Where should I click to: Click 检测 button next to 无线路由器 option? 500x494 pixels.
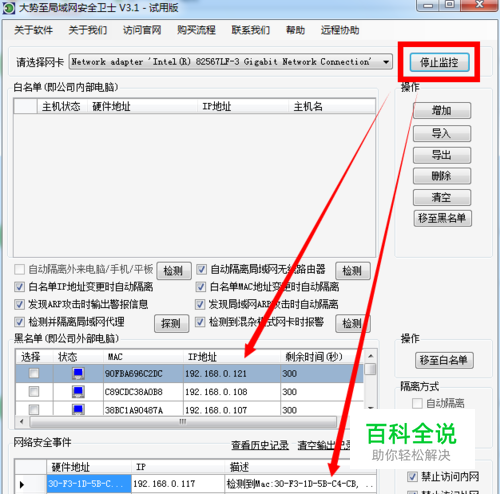353,271
